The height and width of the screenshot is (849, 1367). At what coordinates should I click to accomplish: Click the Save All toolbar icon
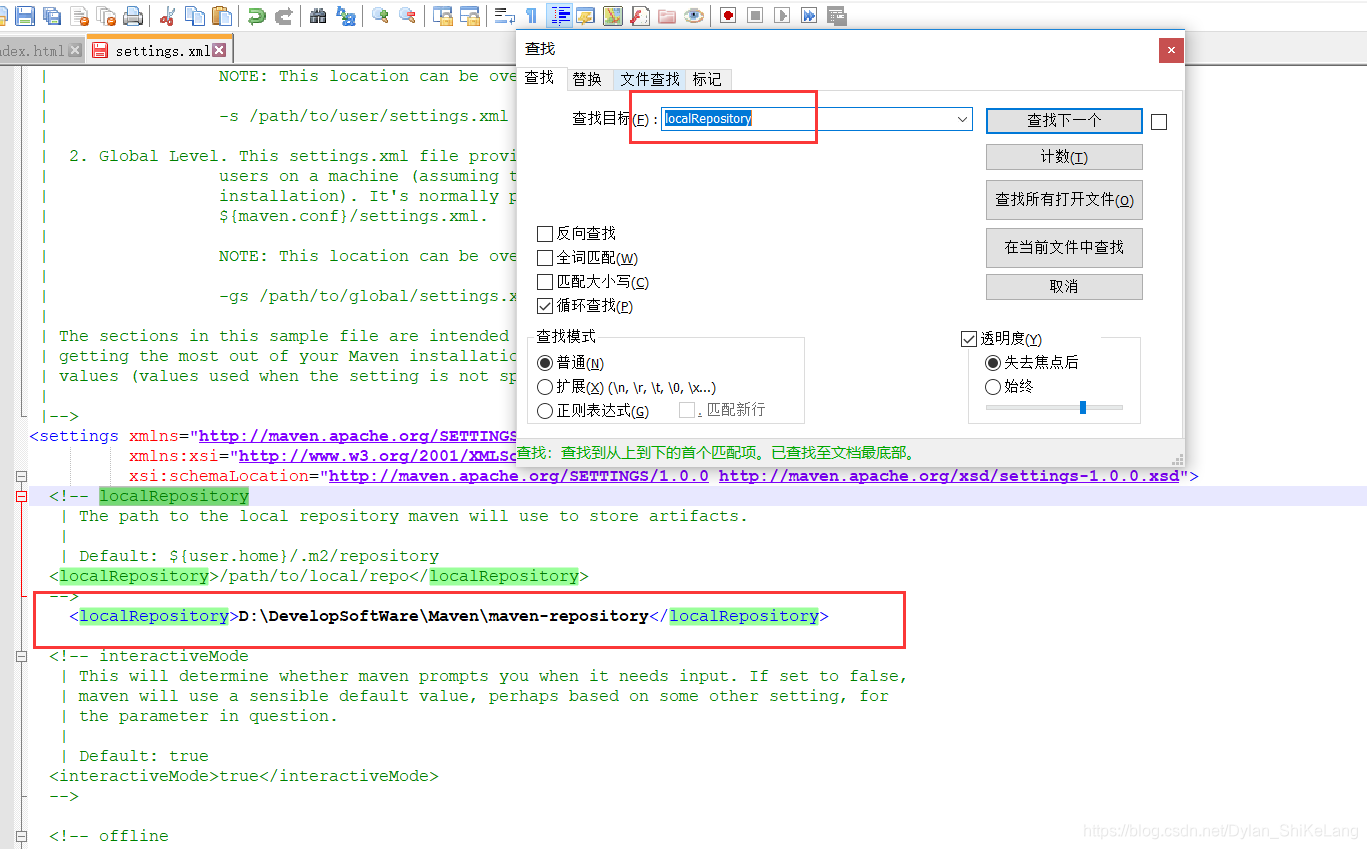(x=51, y=16)
